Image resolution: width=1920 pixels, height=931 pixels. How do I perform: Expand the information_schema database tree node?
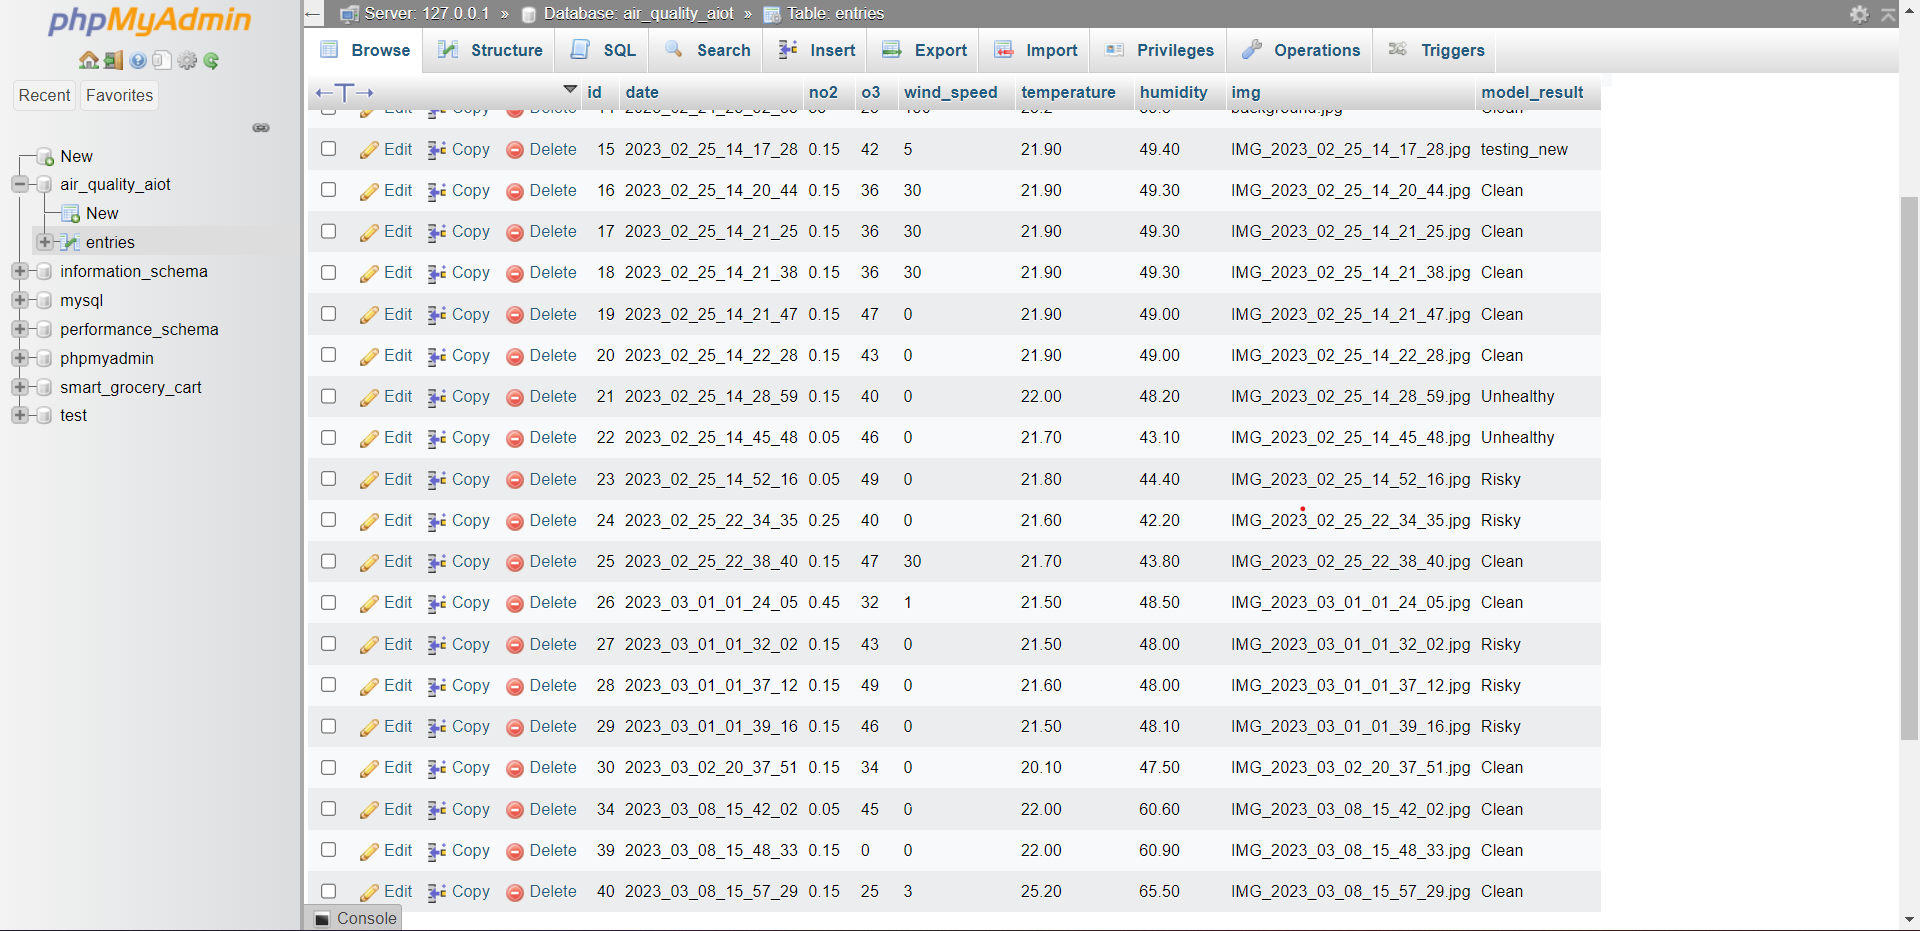19,271
